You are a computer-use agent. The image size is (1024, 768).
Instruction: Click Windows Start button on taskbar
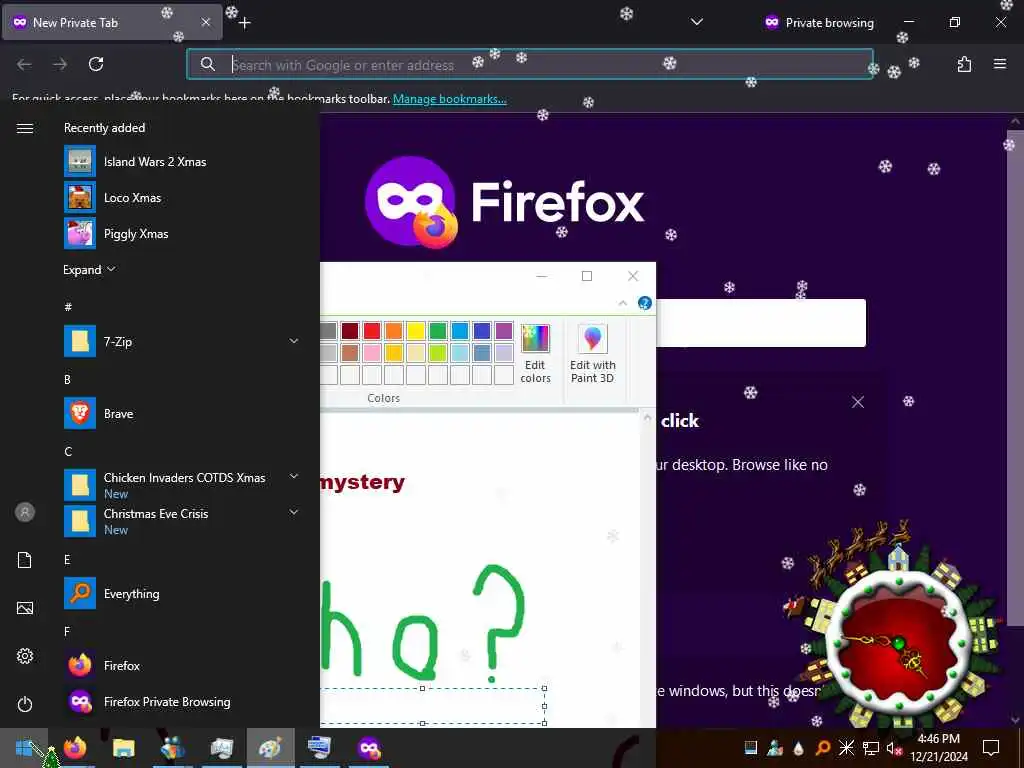point(24,748)
